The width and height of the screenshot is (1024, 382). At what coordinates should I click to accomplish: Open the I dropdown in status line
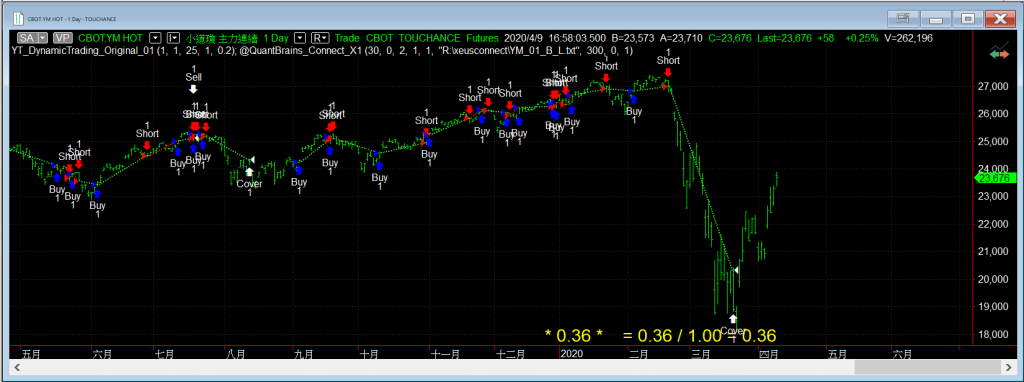click(174, 38)
